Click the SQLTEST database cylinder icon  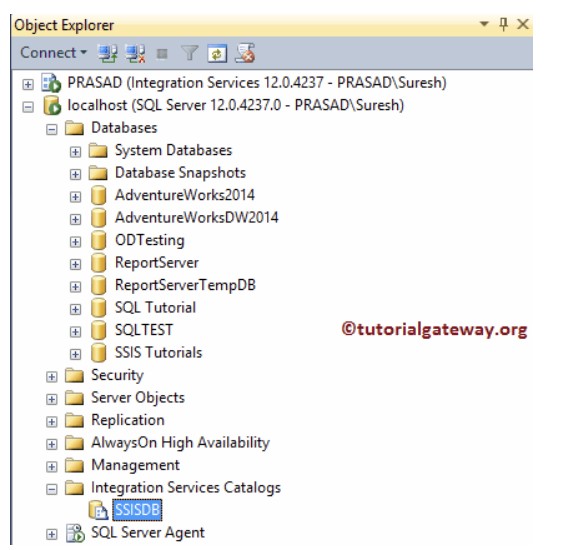[98, 330]
